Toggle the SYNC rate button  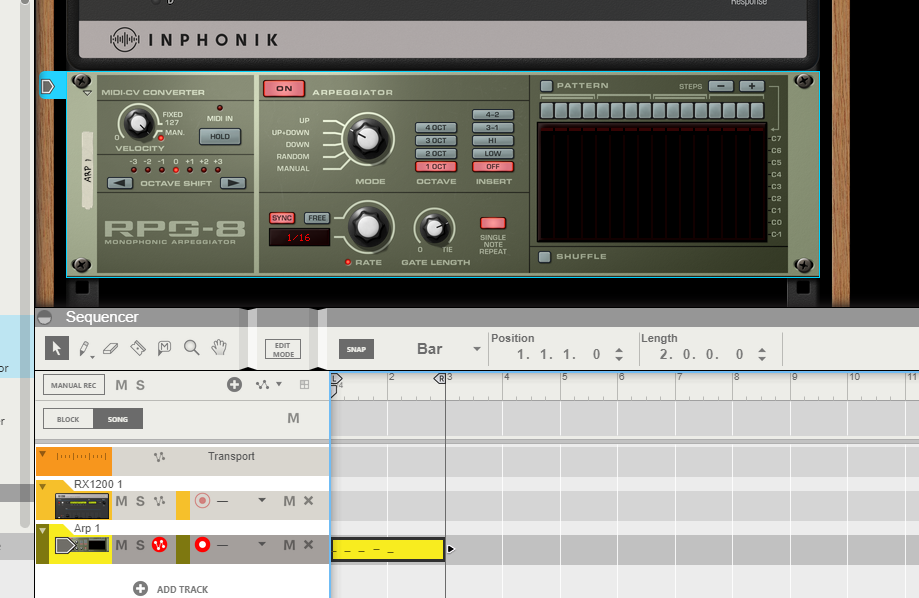[x=282, y=218]
